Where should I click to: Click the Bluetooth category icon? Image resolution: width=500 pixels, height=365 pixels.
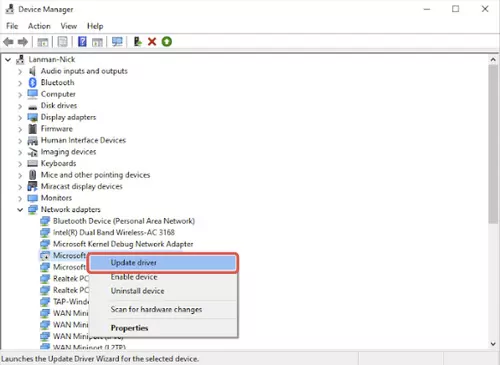click(33, 82)
